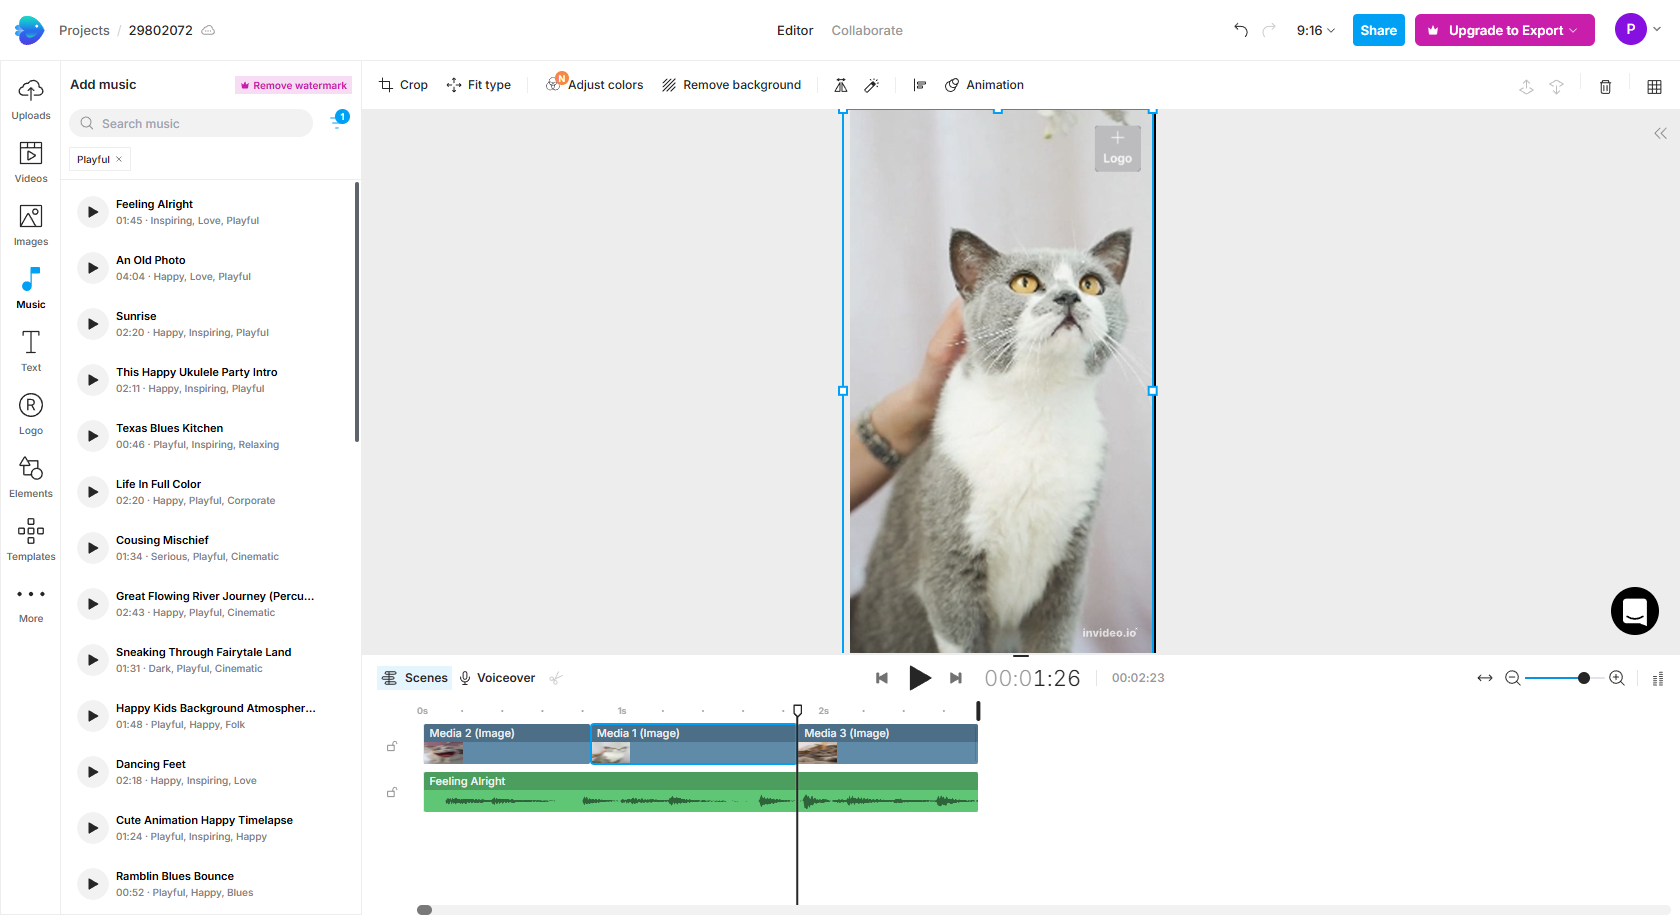Open the Elements panel in sidebar
The width and height of the screenshot is (1680, 915).
(31, 478)
